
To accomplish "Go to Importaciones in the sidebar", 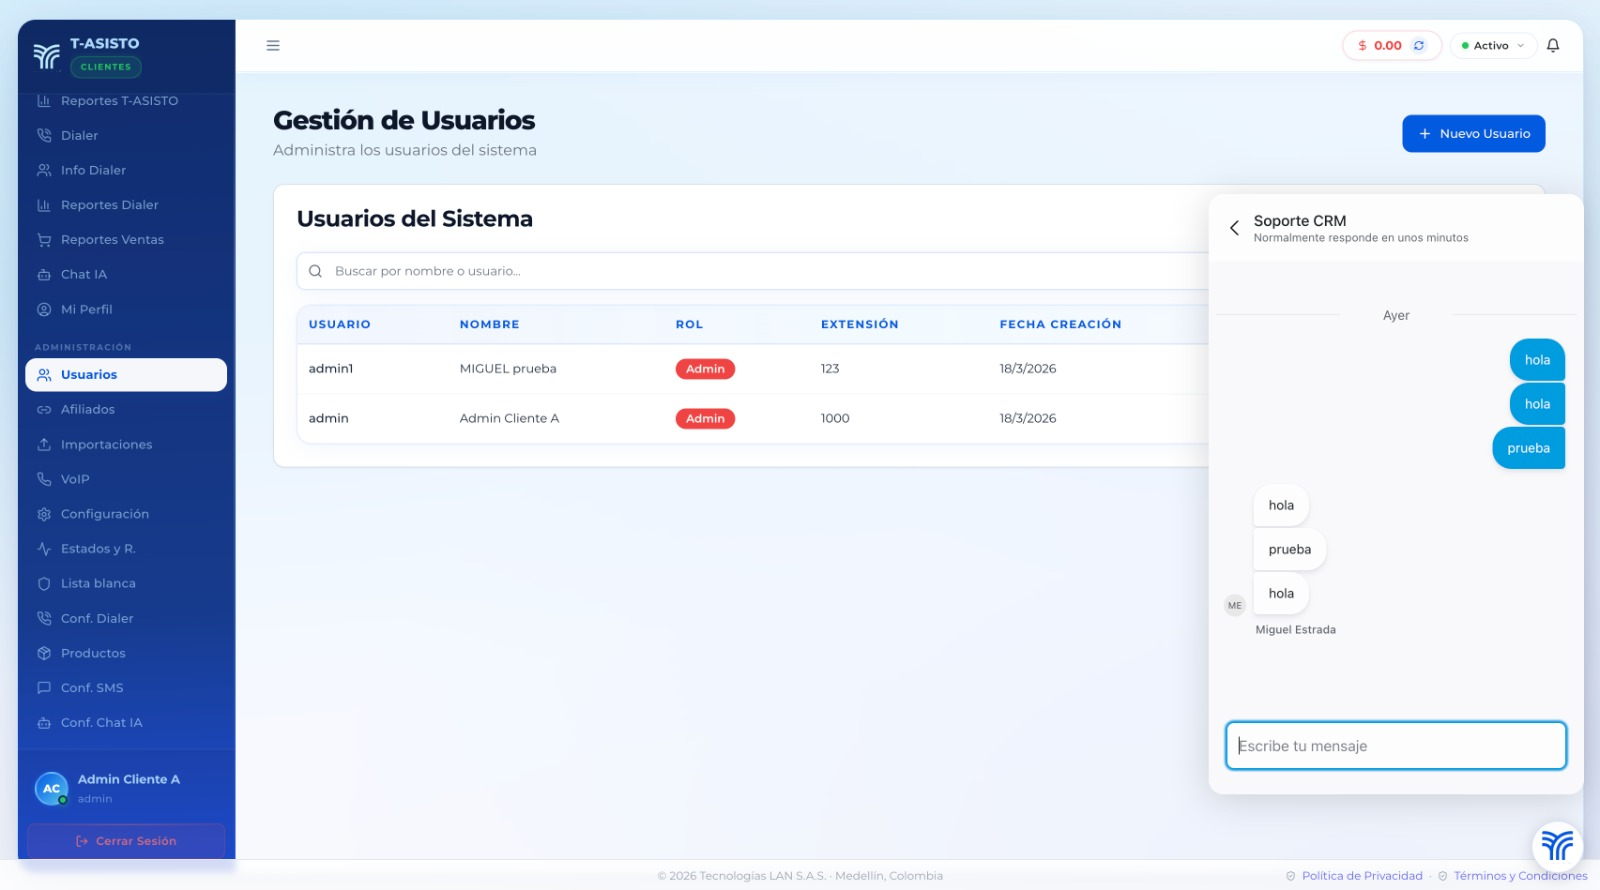I will pyautogui.click(x=106, y=445).
